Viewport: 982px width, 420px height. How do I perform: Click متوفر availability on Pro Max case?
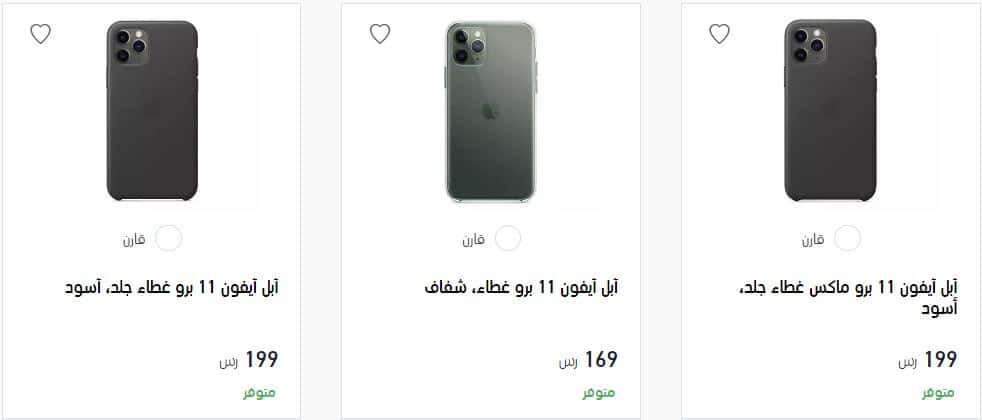tap(938, 393)
